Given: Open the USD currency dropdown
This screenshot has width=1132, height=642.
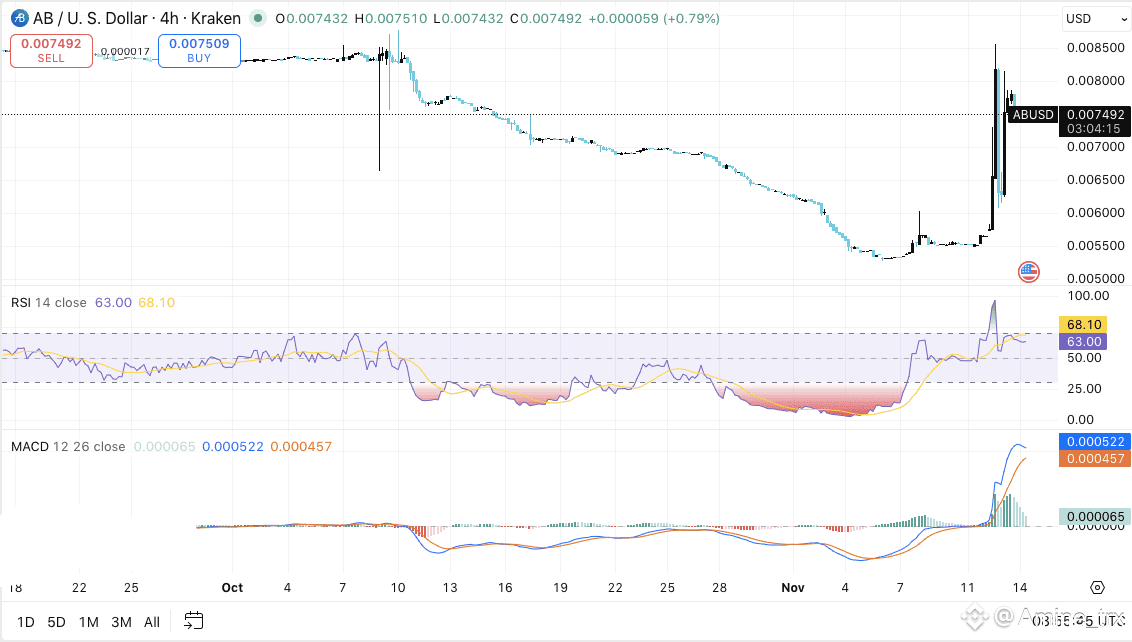Looking at the screenshot, I should (x=1095, y=19).
